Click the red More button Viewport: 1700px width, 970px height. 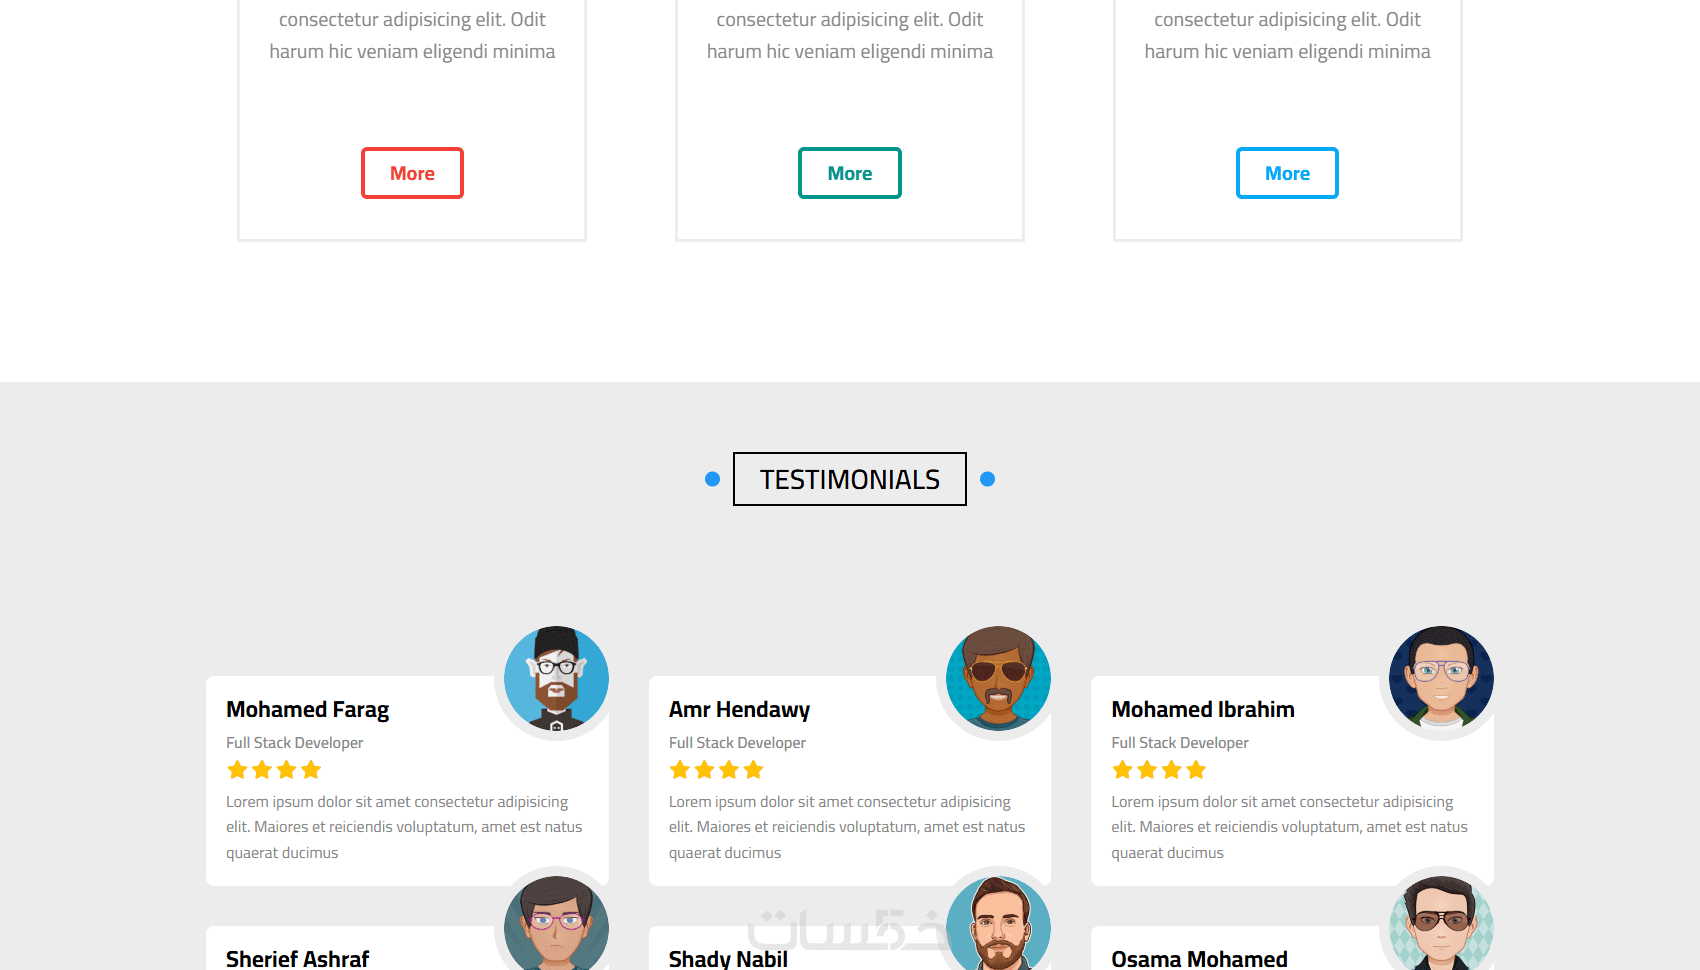[x=412, y=173]
